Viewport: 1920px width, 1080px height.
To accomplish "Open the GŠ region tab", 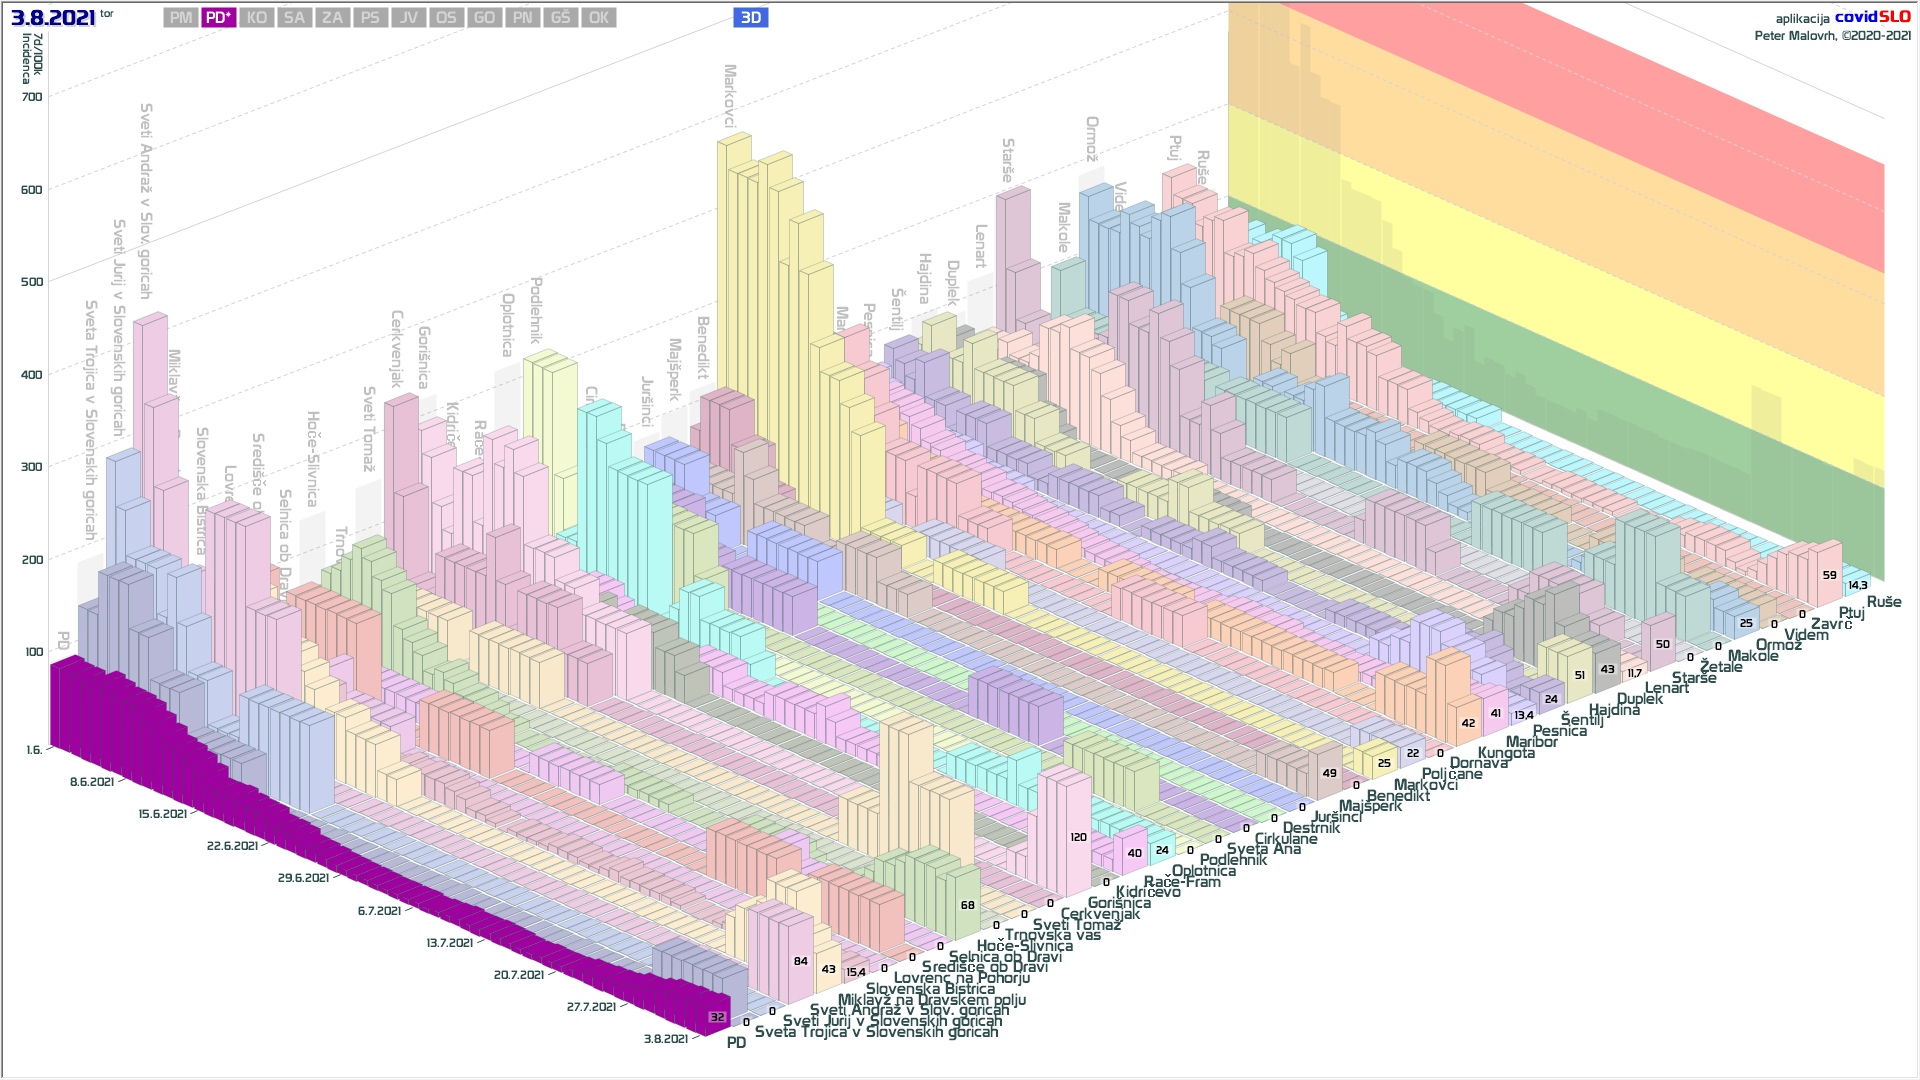I will pyautogui.click(x=561, y=18).
